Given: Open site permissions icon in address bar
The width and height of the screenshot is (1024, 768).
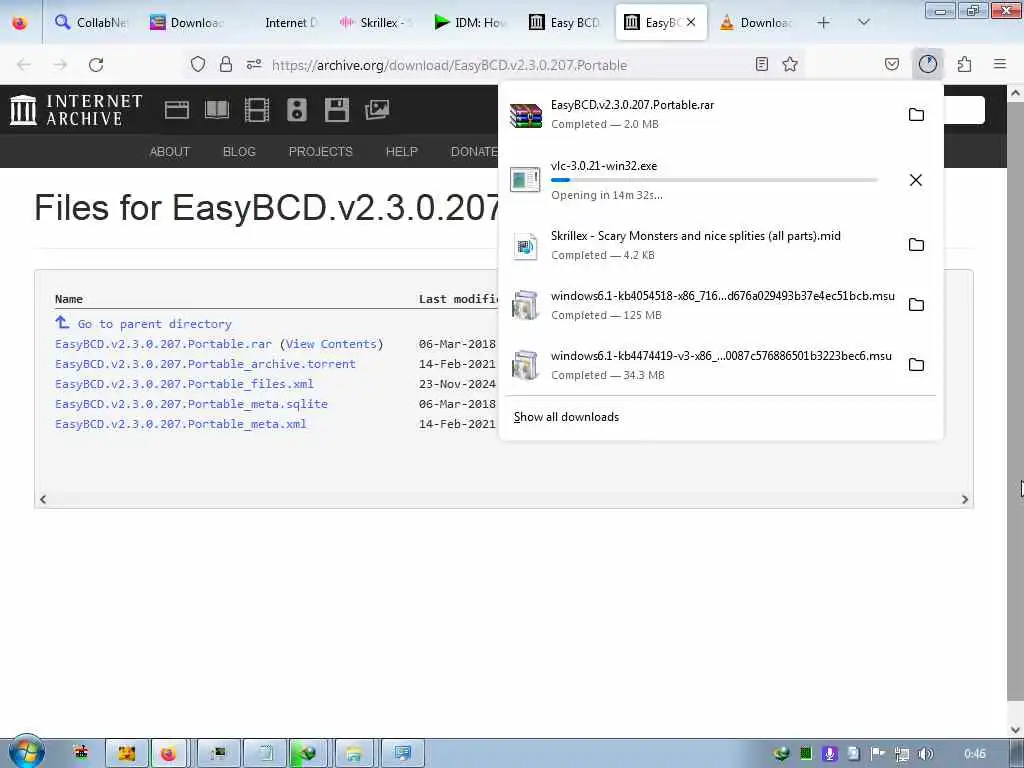Looking at the screenshot, I should click(254, 64).
